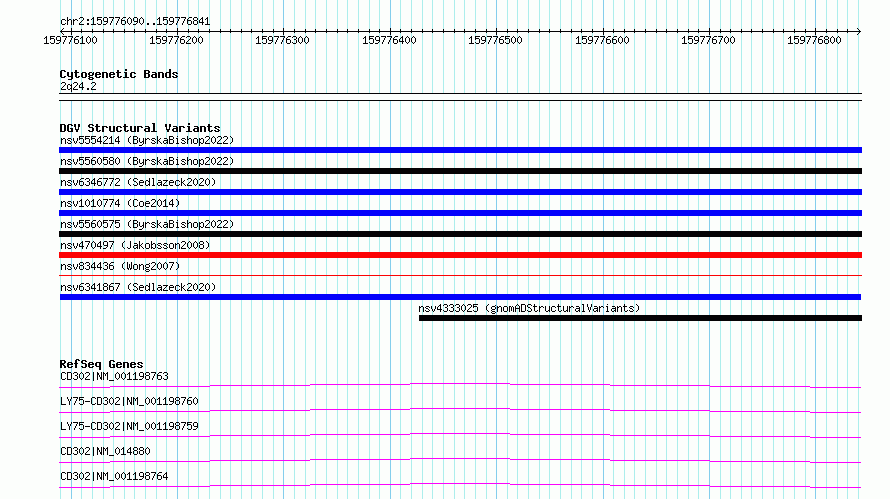Viewport: 890px width, 499px height.
Task: Open variant nsv834436 (Wong2007) label
Action: (x=120, y=266)
